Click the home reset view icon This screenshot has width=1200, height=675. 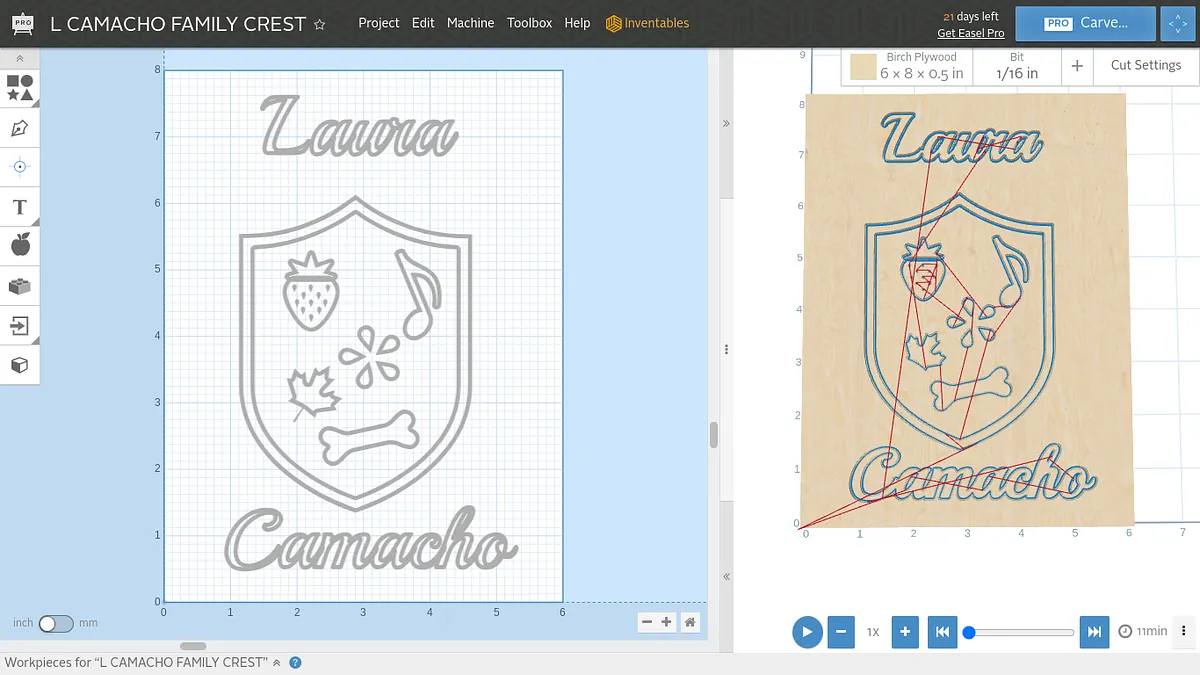pyautogui.click(x=690, y=622)
